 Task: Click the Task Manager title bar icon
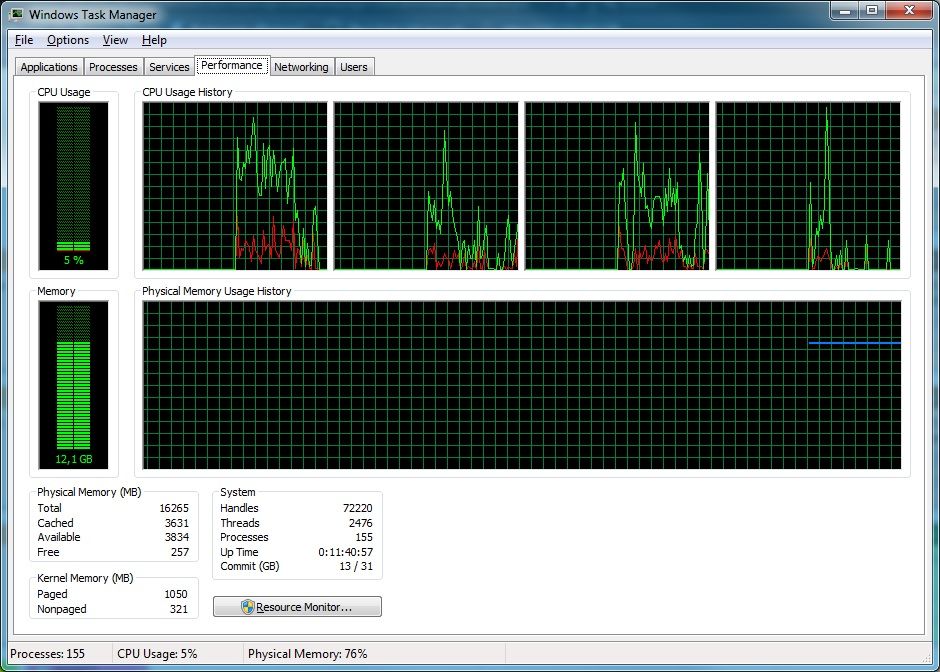point(16,13)
